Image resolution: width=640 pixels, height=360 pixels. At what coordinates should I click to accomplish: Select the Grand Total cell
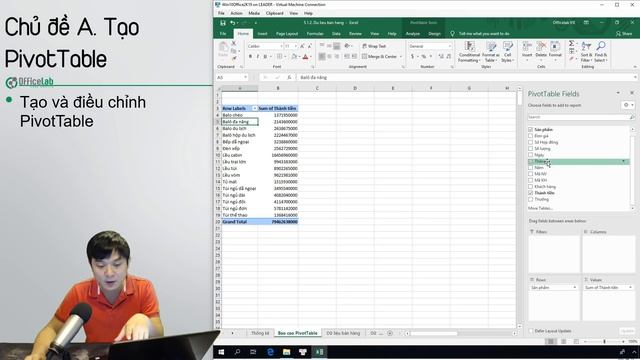click(240, 222)
